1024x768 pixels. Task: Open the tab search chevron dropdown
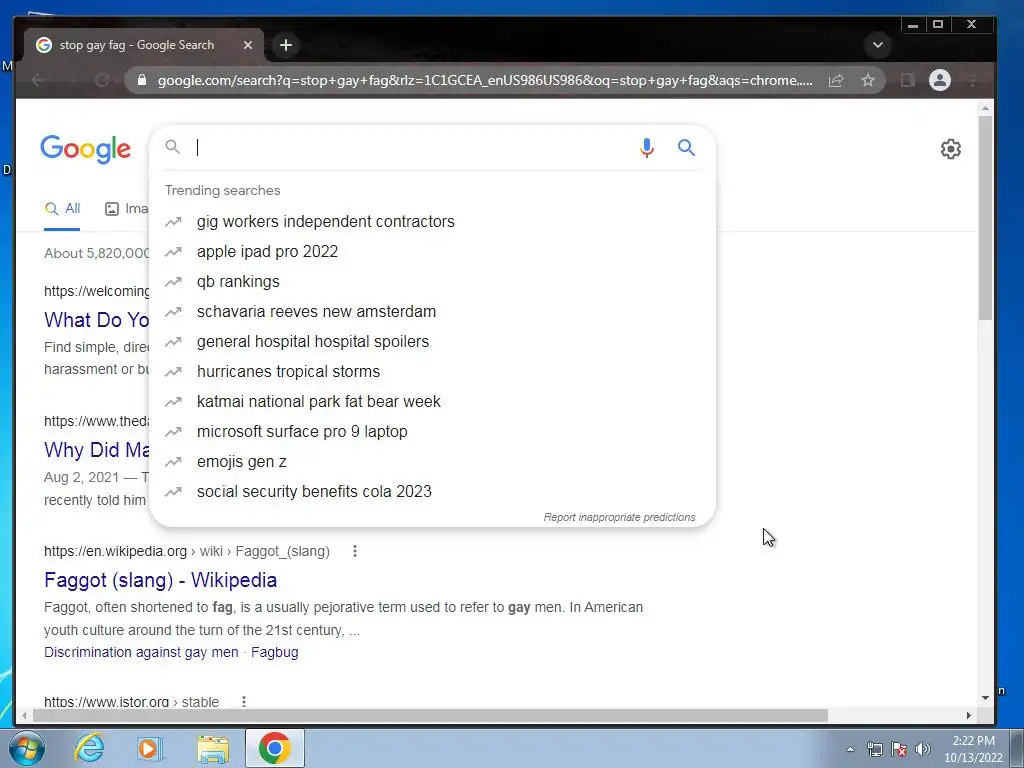coord(878,45)
